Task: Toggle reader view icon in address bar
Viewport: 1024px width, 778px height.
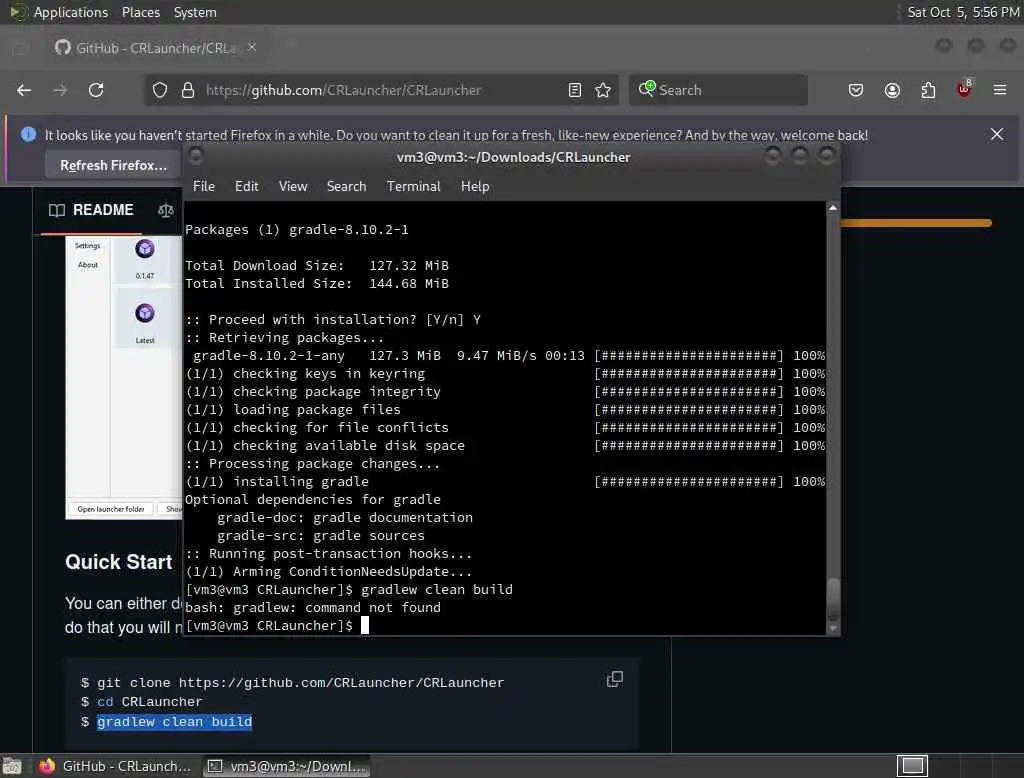Action: (575, 90)
